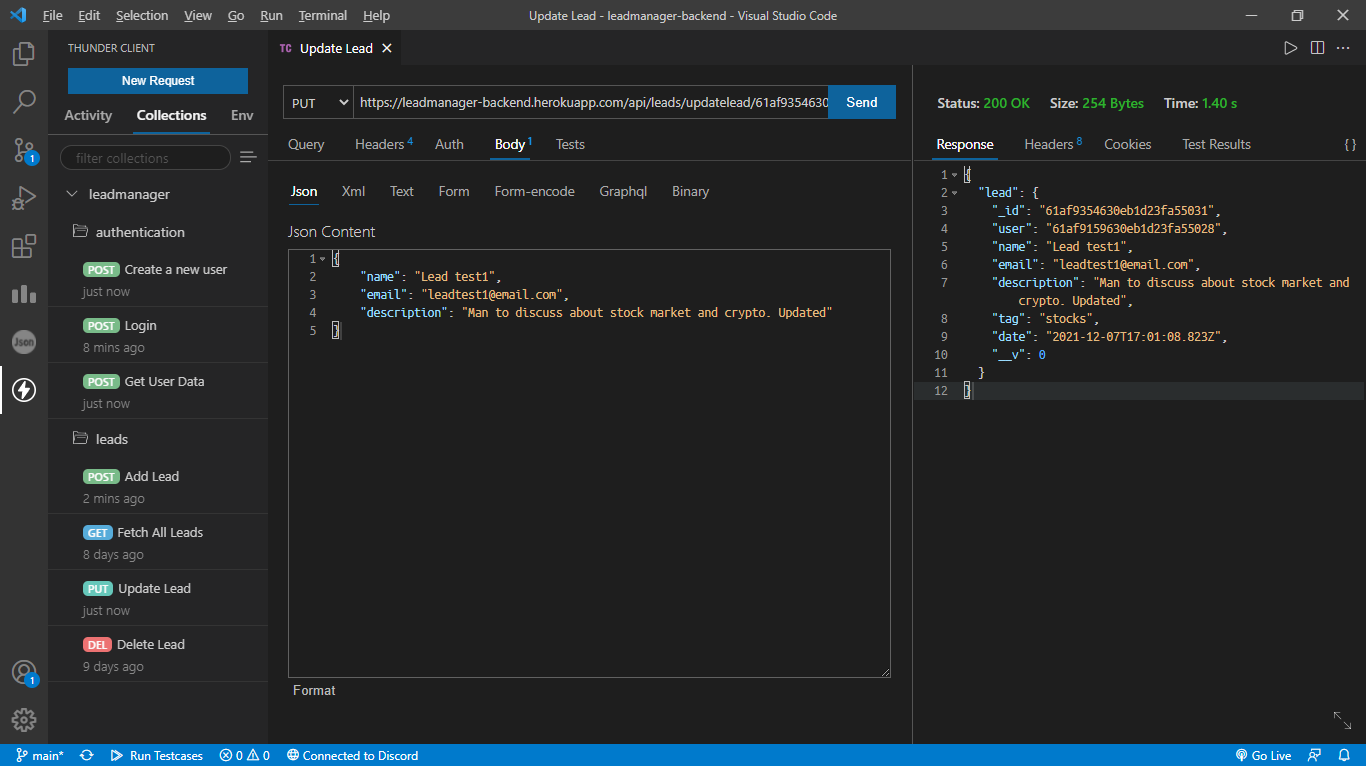Click the Format link below JSON
Viewport: 1366px width, 766px height.
[x=314, y=690]
